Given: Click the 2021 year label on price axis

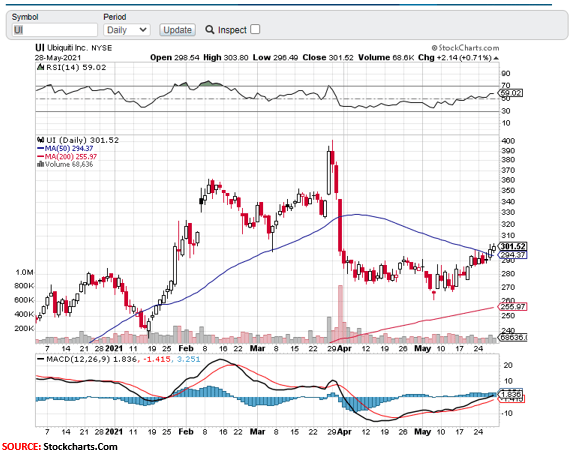Looking at the screenshot, I should click(x=114, y=349).
